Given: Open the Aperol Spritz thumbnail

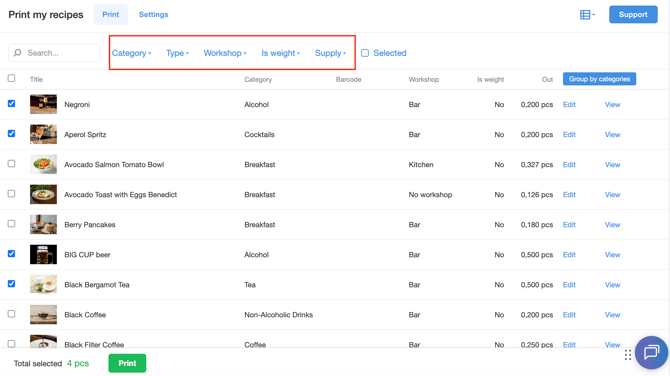Looking at the screenshot, I should [43, 134].
